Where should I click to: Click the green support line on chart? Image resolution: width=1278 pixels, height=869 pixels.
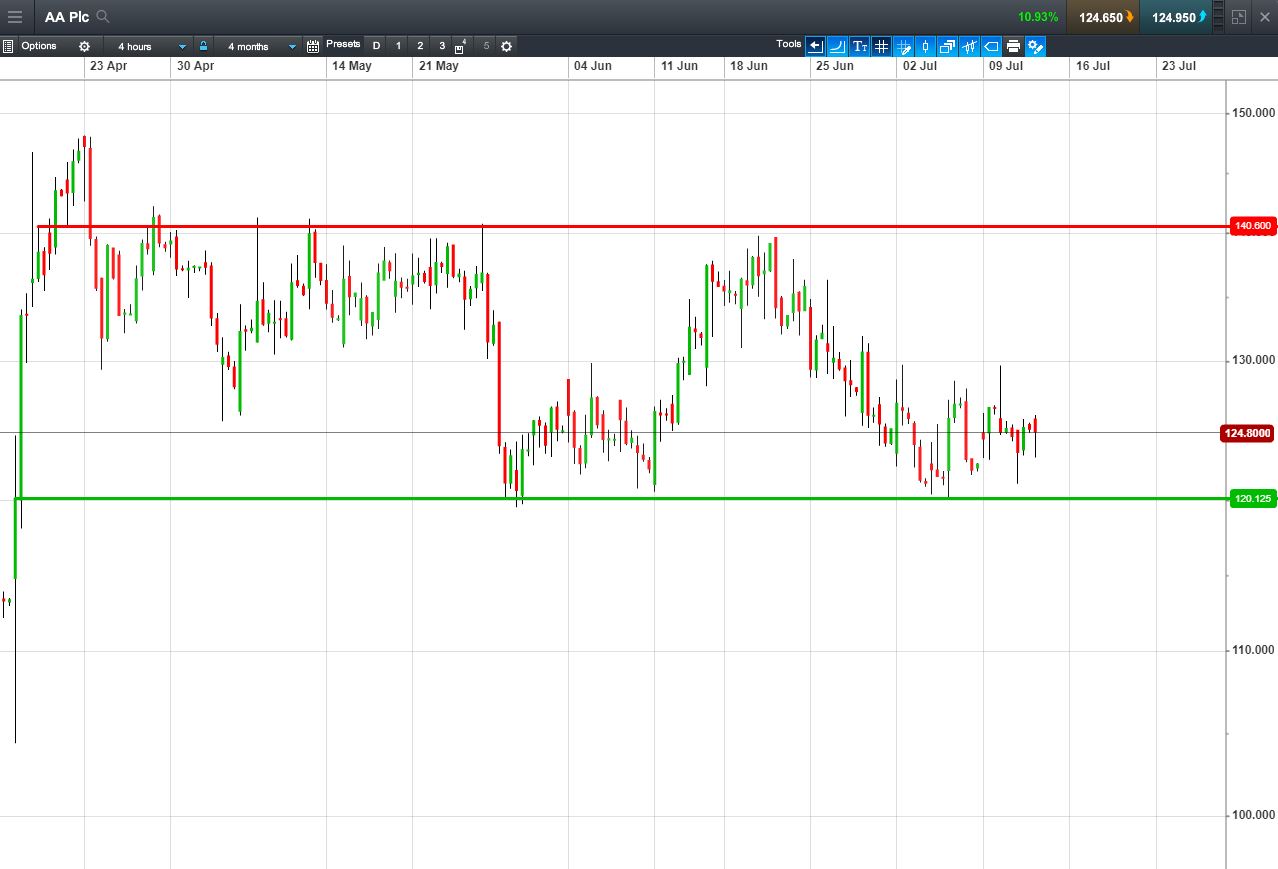620,498
